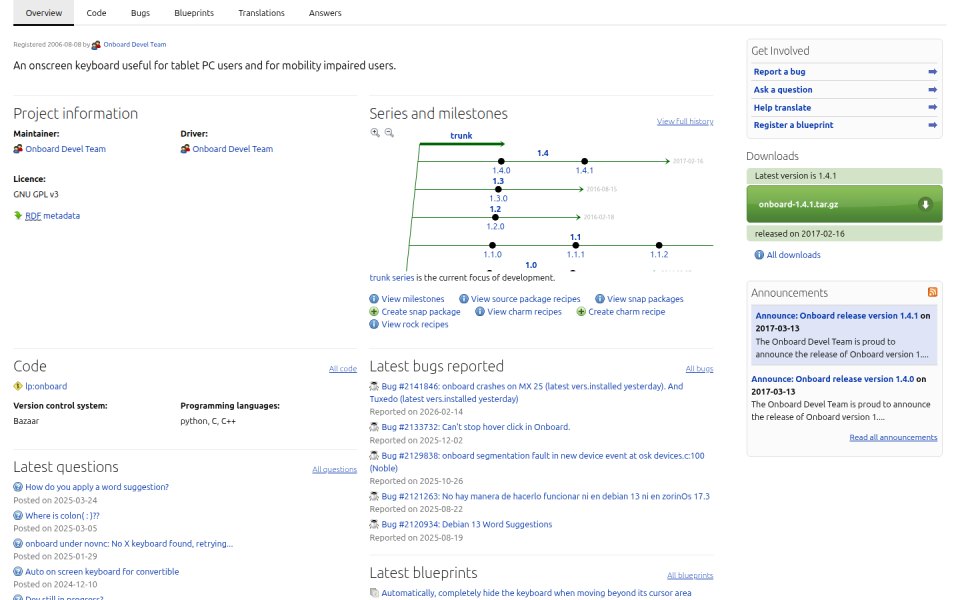This screenshot has height=600, width=960.
Task: Open Announce: Onboard release version 1.4.0
Action: pos(833,379)
